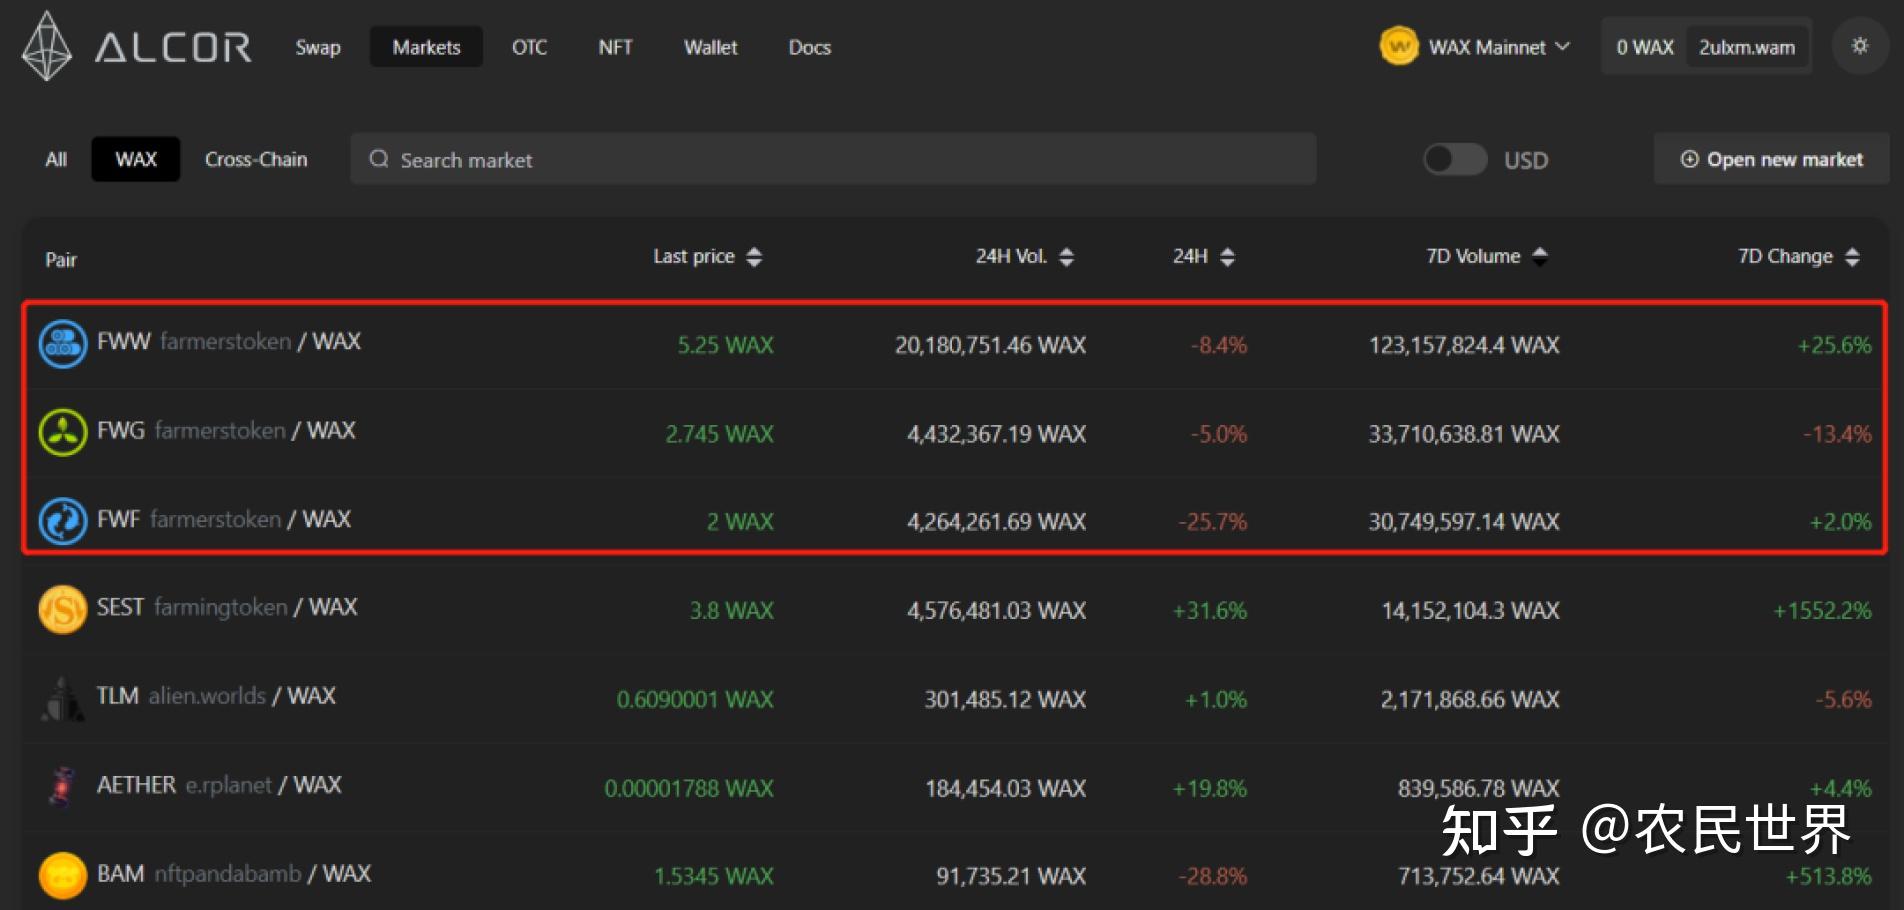Focus the Search market field
1904x910 pixels.
pos(833,159)
